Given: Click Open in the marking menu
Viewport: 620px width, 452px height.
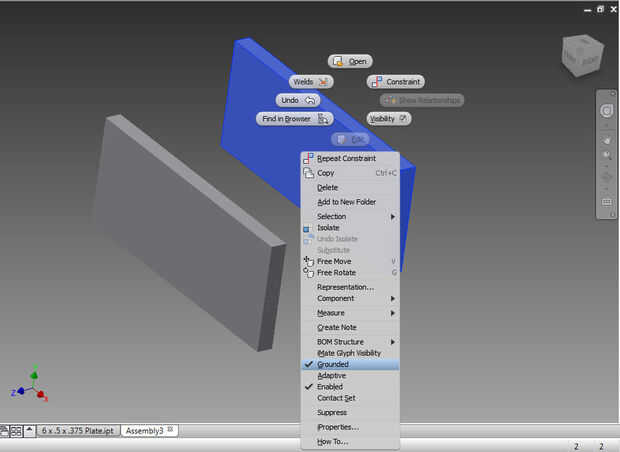Looking at the screenshot, I should coord(350,61).
